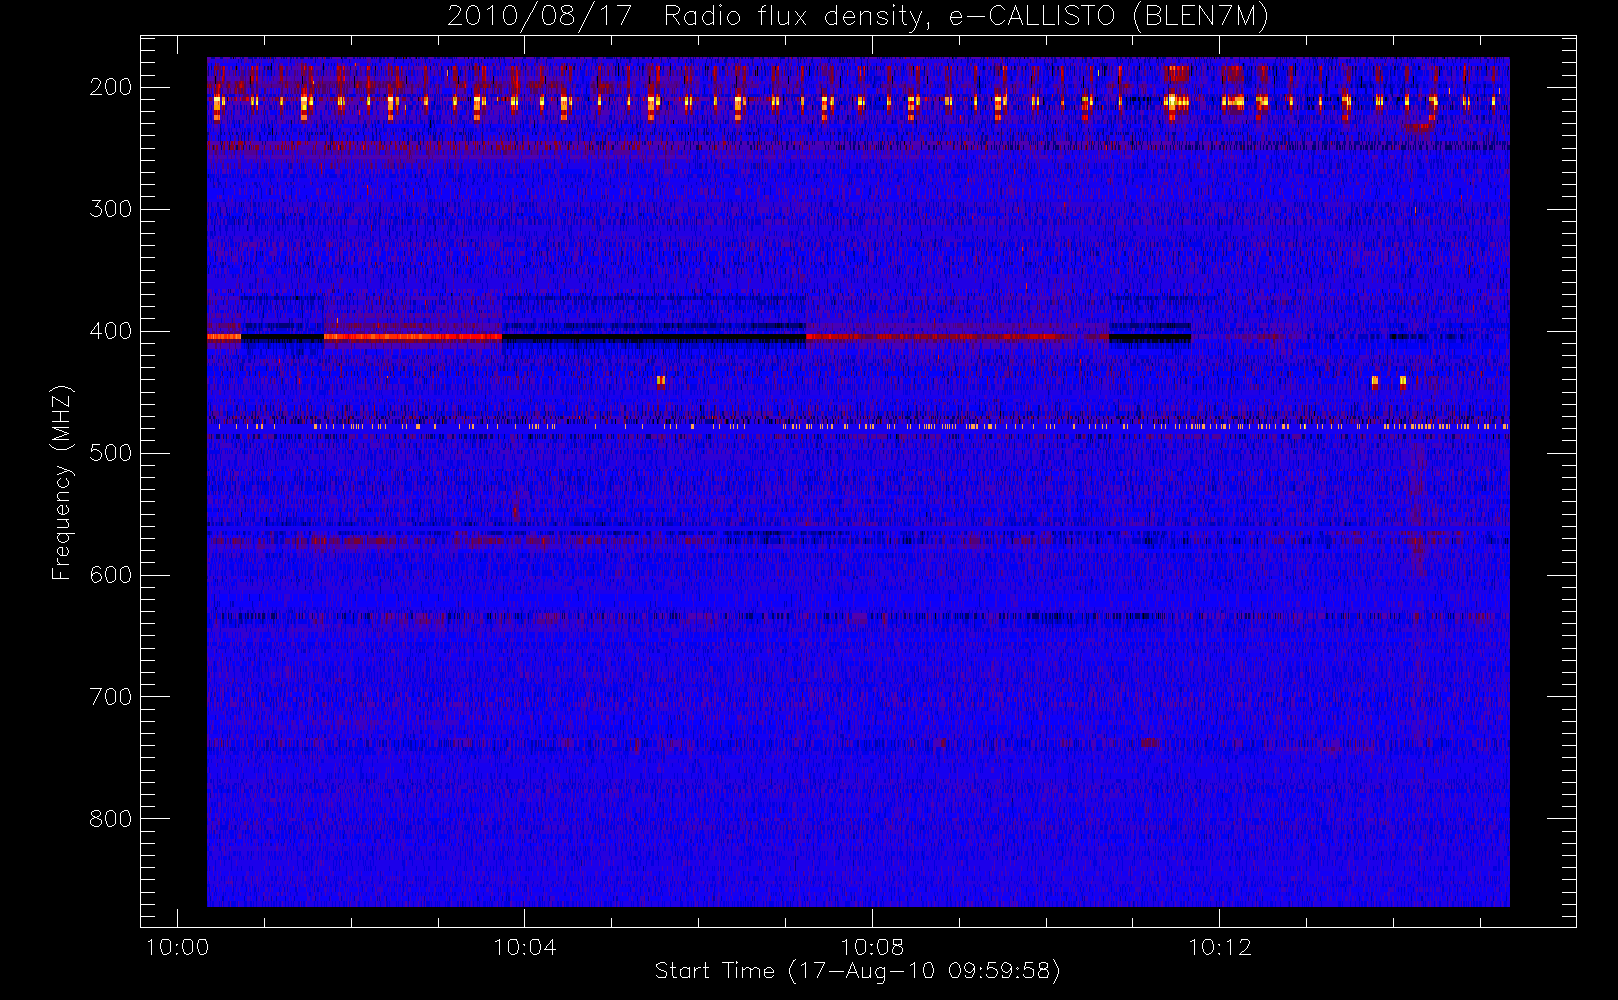The height and width of the screenshot is (1000, 1618).
Task: Click the date "2010/08/17" in the title
Action: point(539,17)
